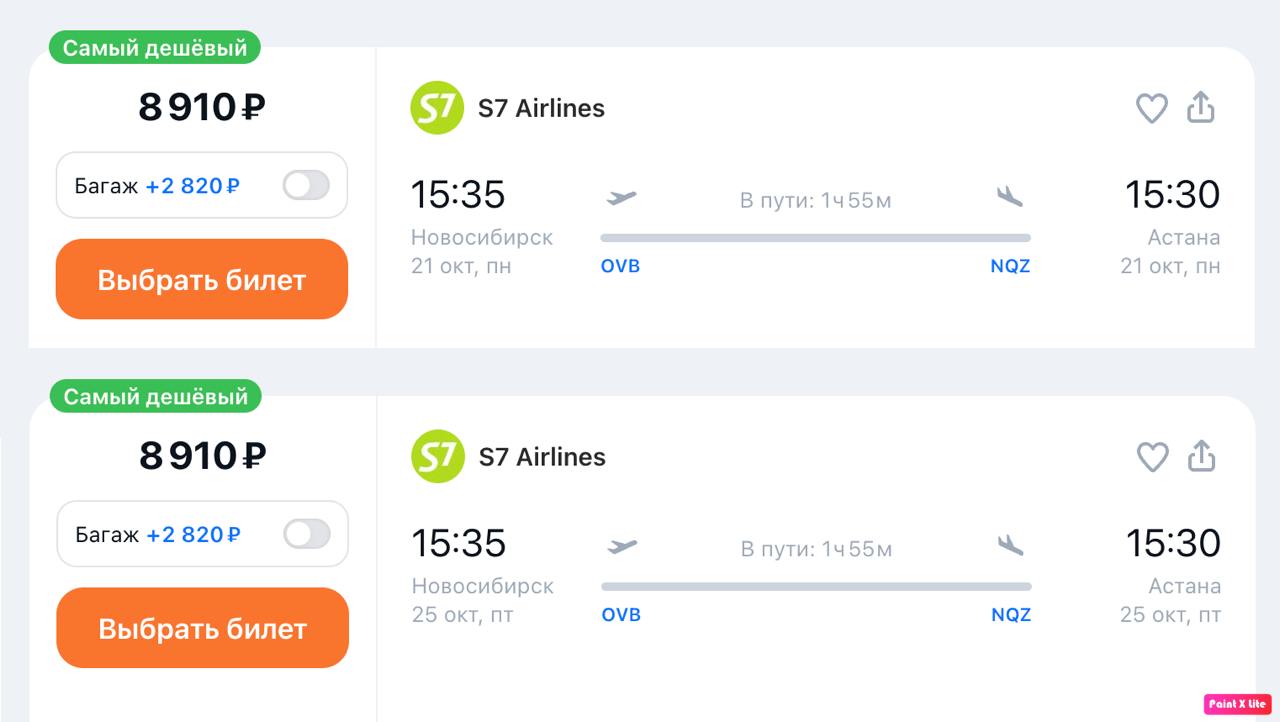The width and height of the screenshot is (1280, 722).
Task: Click S7 Airlines logo on second ticket
Action: pos(438,457)
